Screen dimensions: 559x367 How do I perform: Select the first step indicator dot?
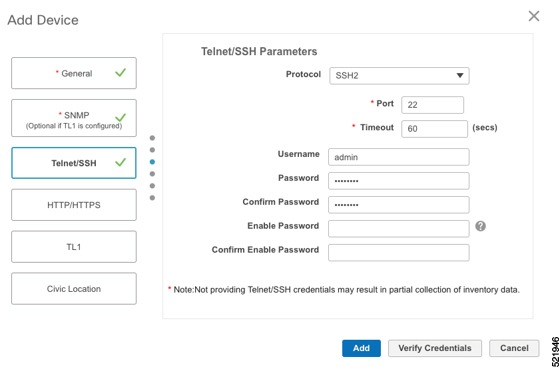[152, 138]
